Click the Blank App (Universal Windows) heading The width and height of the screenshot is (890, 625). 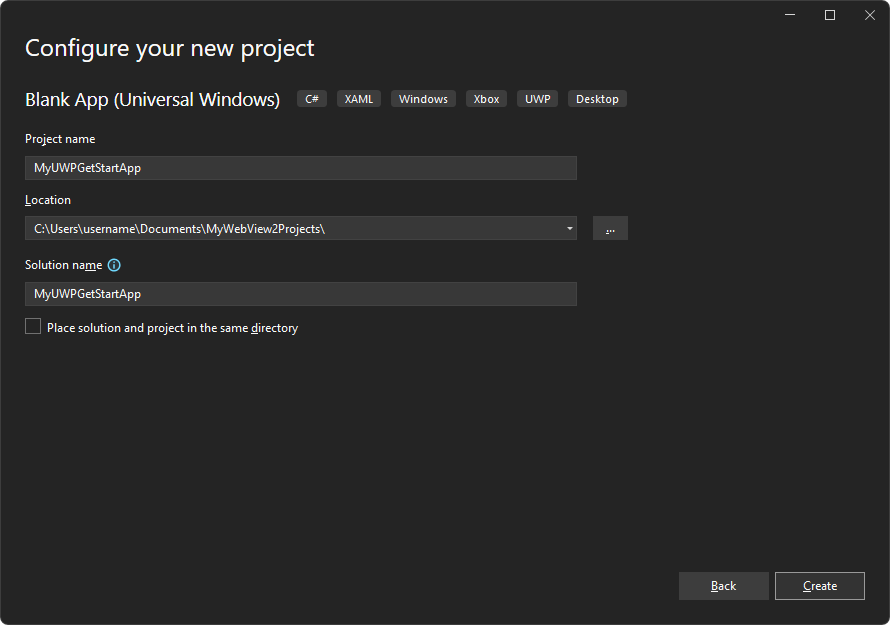tap(152, 99)
